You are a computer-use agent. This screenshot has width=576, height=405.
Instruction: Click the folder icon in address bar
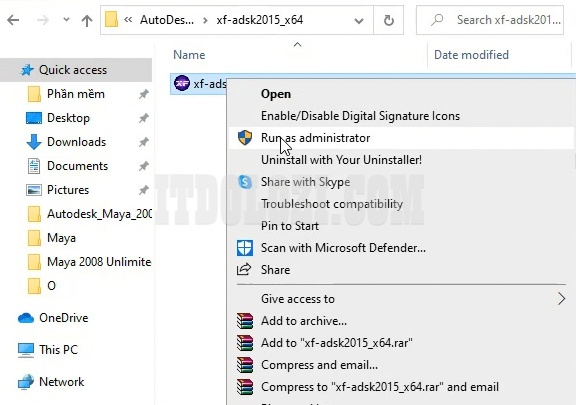(x=111, y=19)
